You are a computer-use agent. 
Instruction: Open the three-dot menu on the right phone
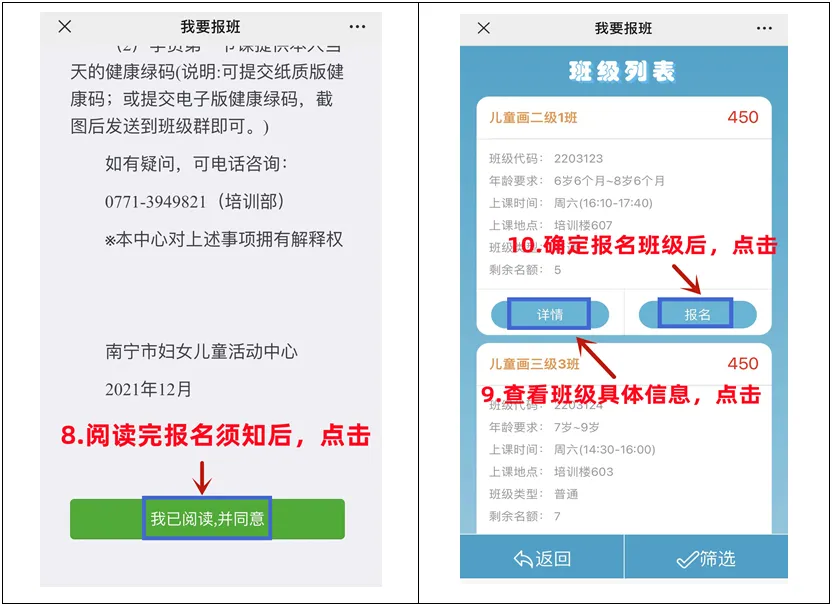764,28
